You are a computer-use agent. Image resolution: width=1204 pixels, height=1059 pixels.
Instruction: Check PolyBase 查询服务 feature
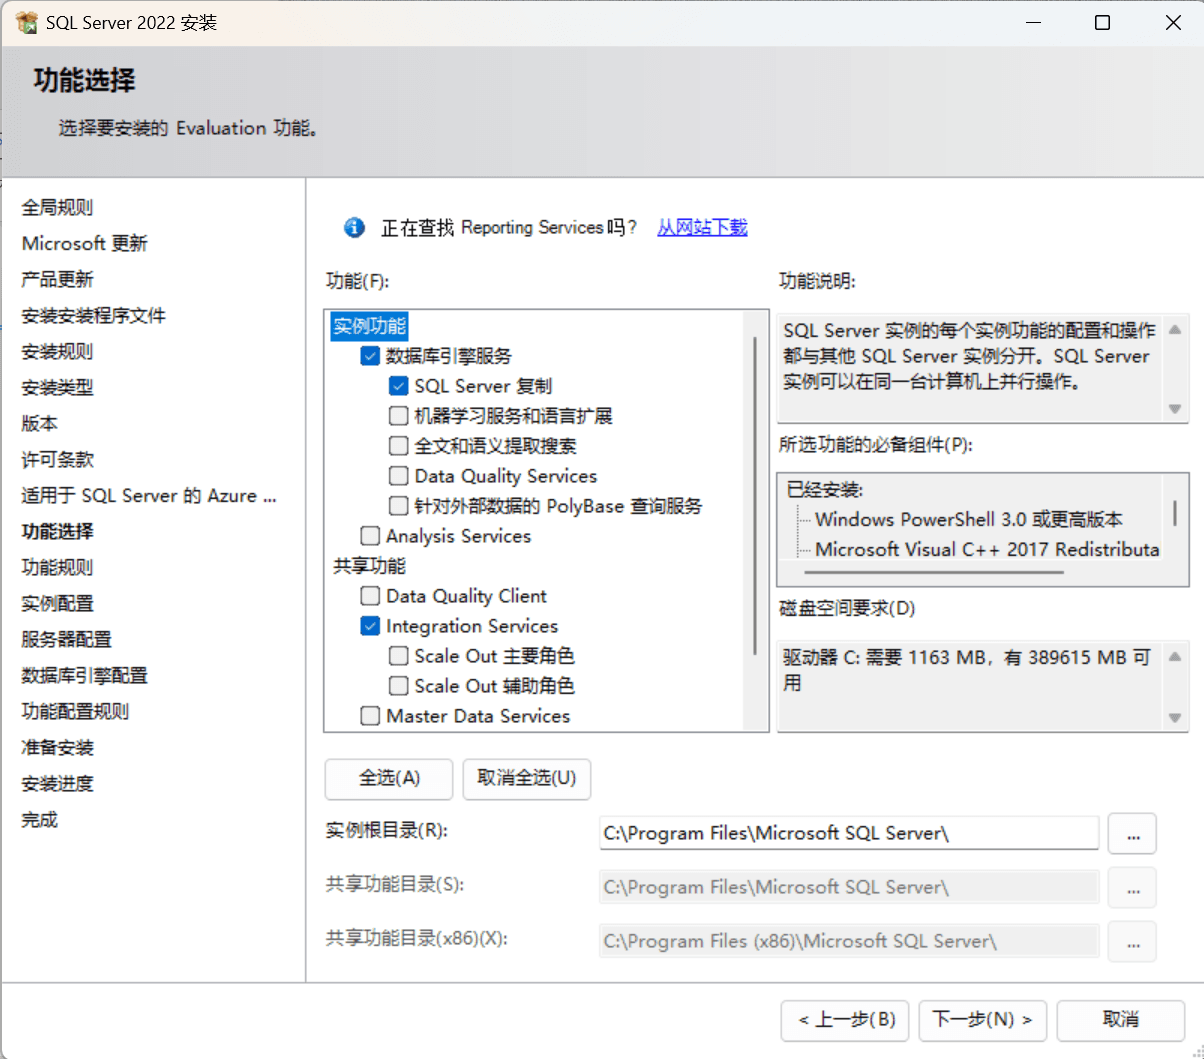[399, 506]
